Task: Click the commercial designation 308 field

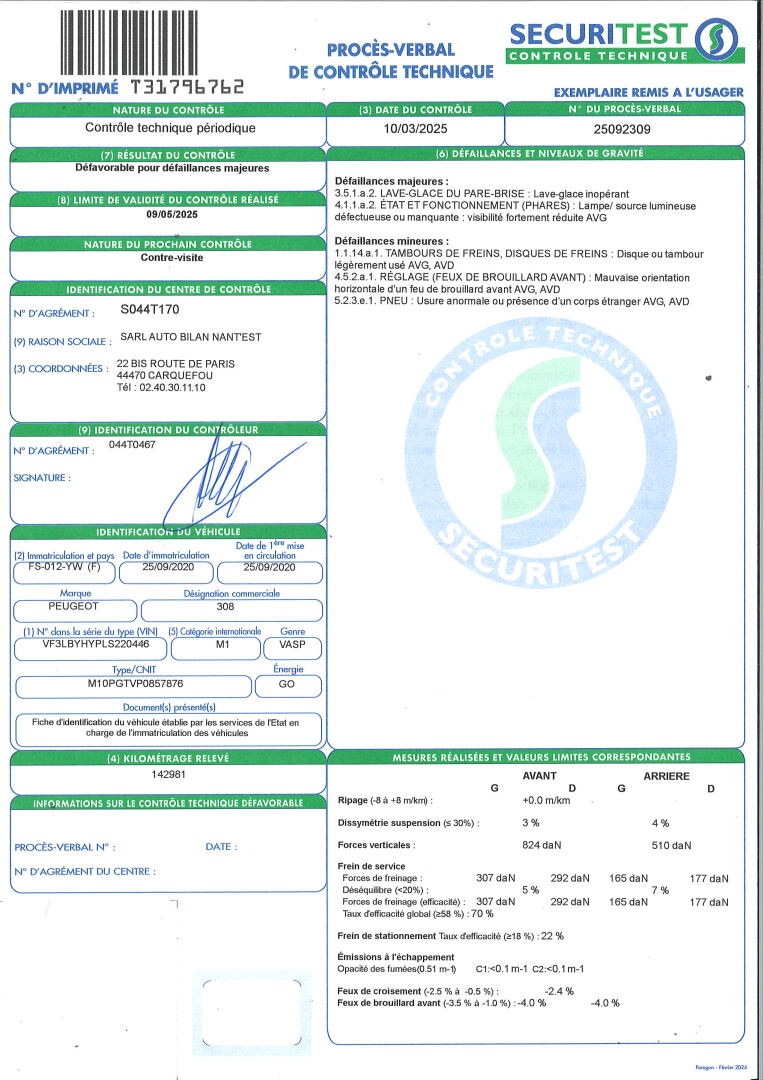Action: tap(231, 610)
